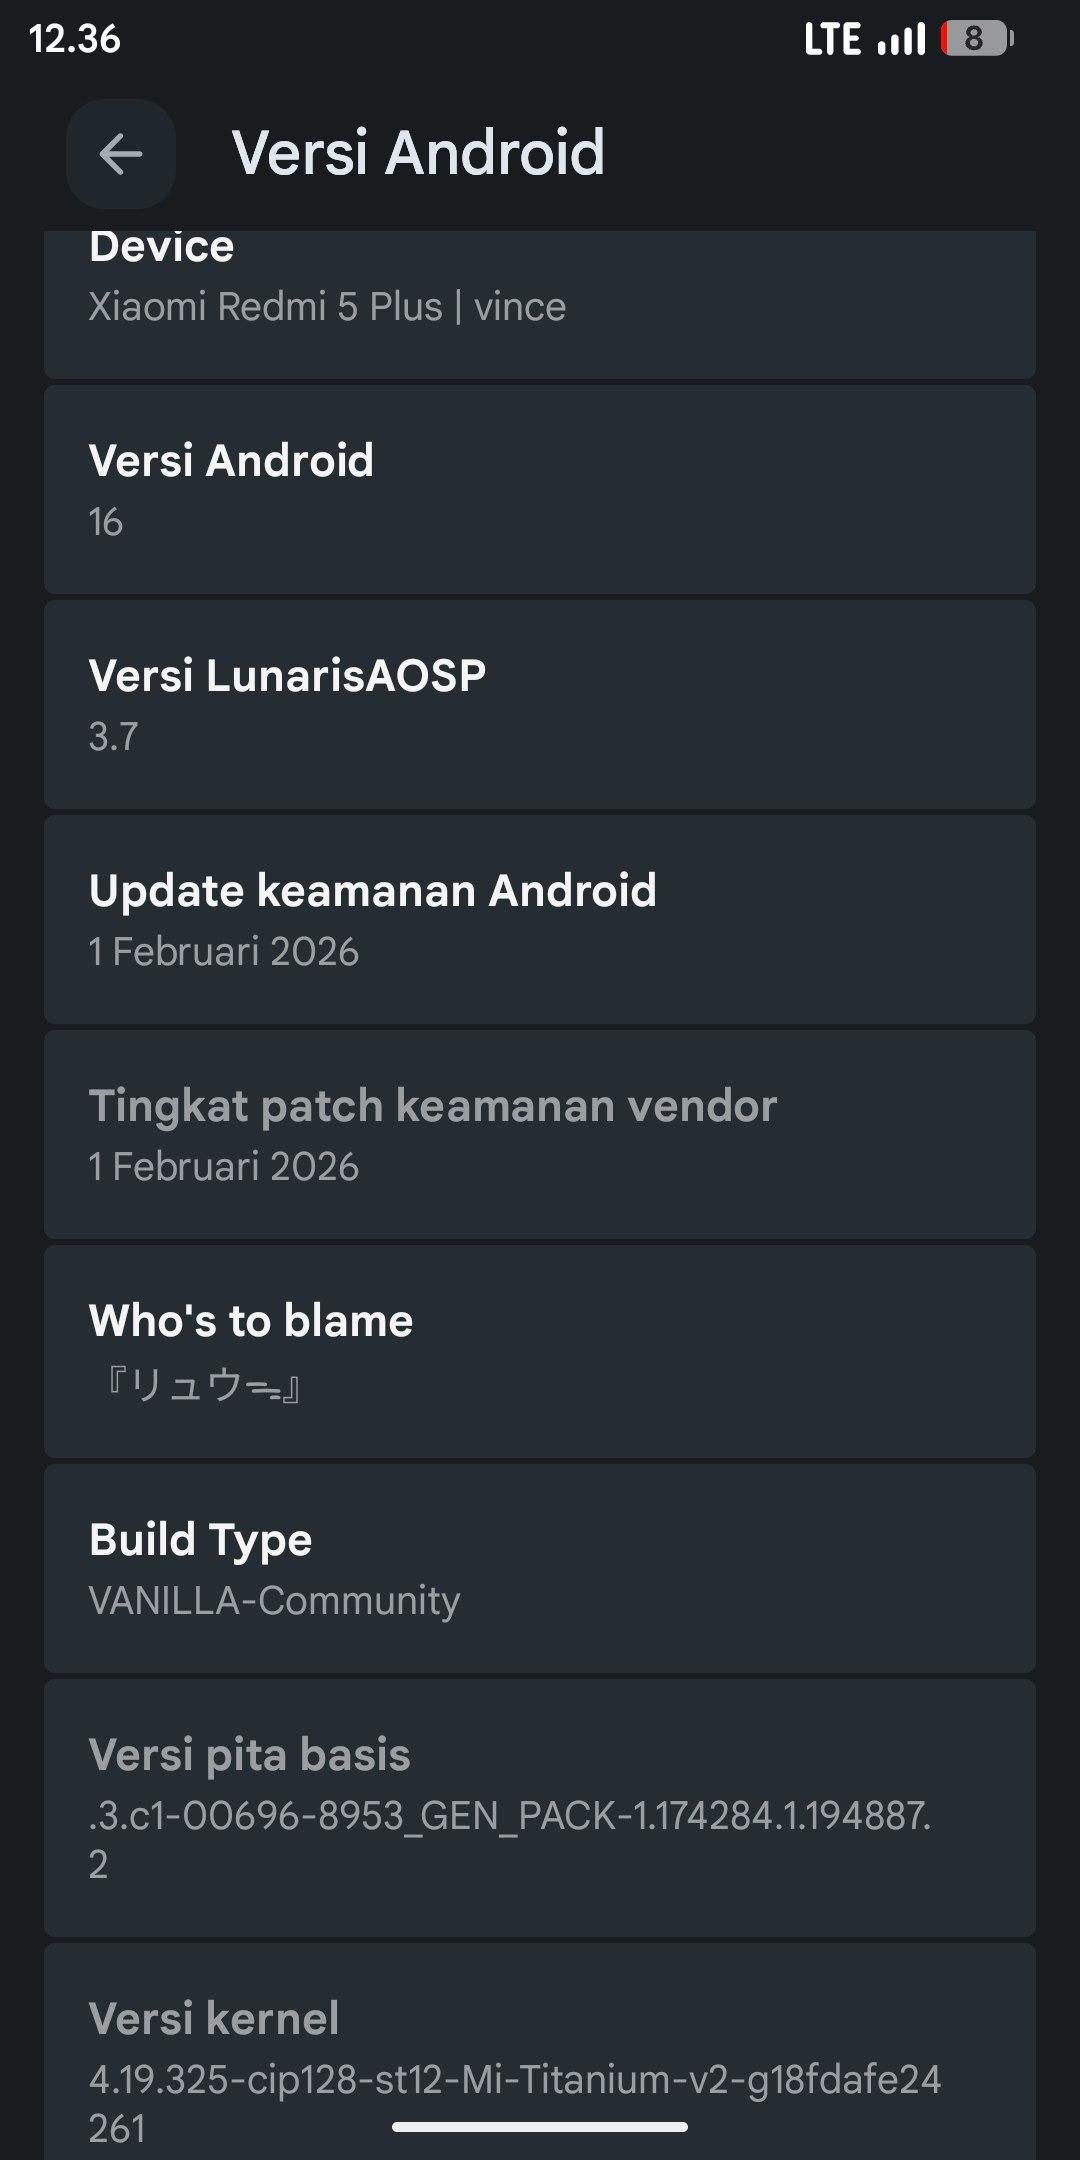Tap the kernel version string 4.19.325-cip128
The height and width of the screenshot is (2160, 1080).
(x=514, y=2080)
